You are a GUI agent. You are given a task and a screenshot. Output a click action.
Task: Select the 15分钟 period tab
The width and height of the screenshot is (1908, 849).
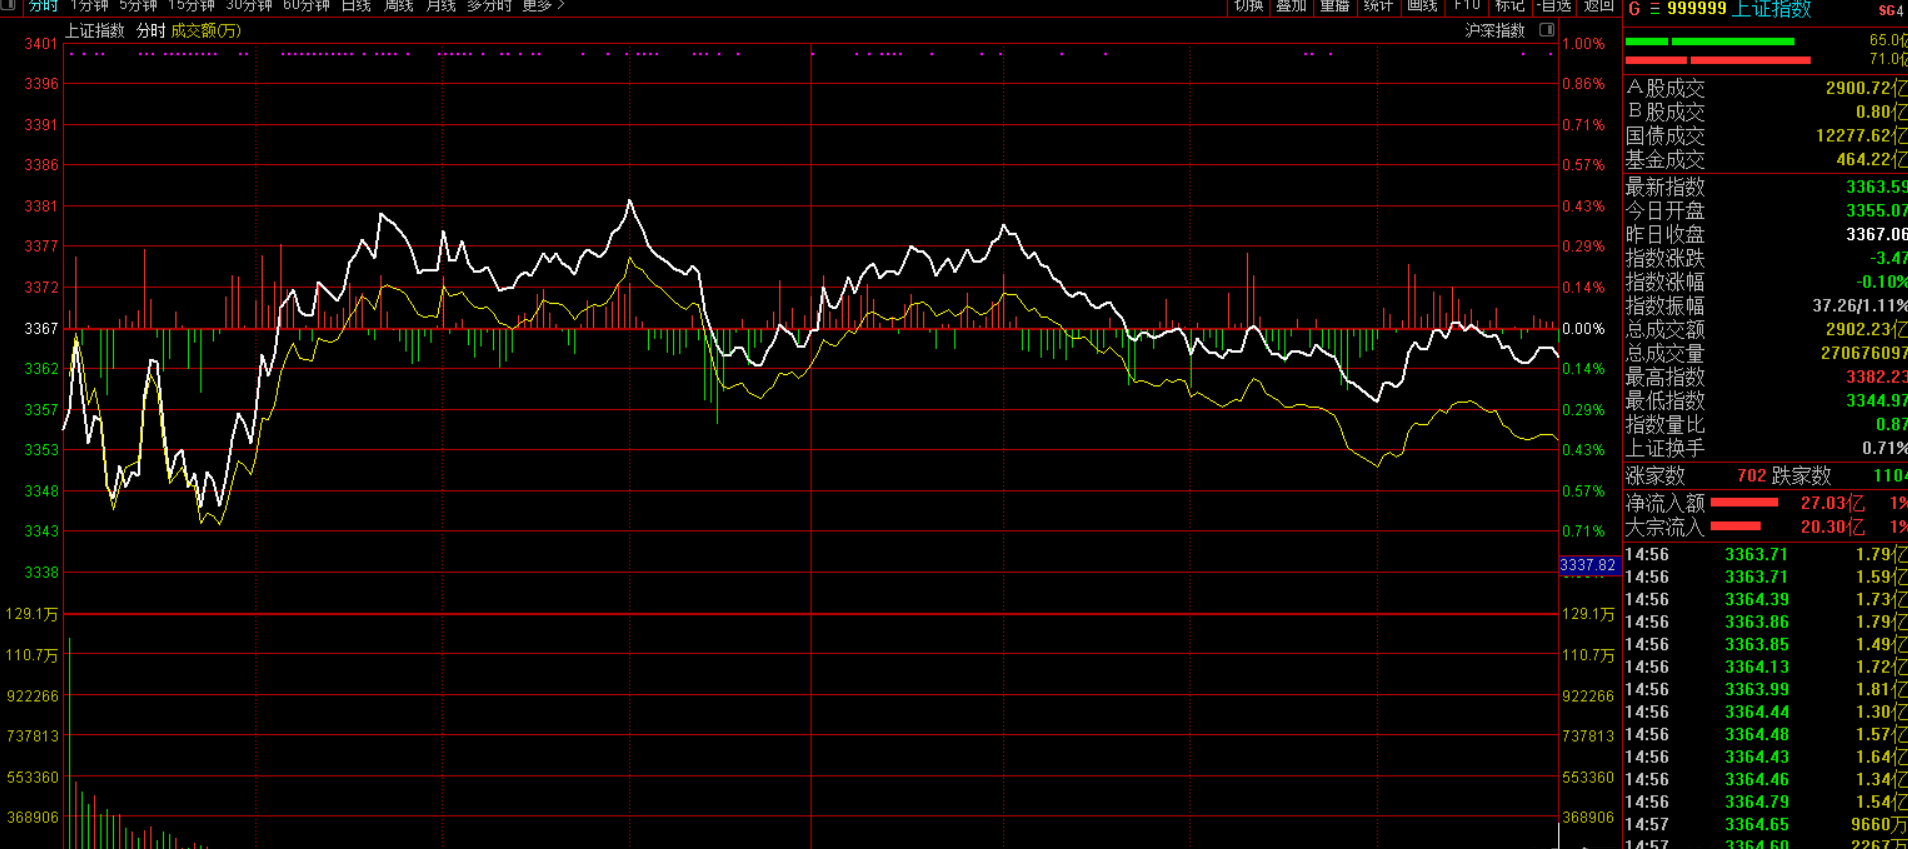click(x=191, y=6)
